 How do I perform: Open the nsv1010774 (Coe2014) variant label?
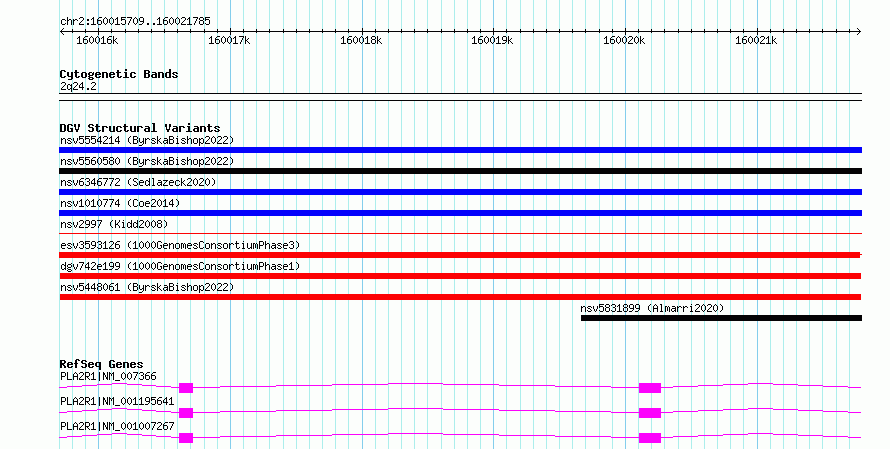[x=120, y=203]
